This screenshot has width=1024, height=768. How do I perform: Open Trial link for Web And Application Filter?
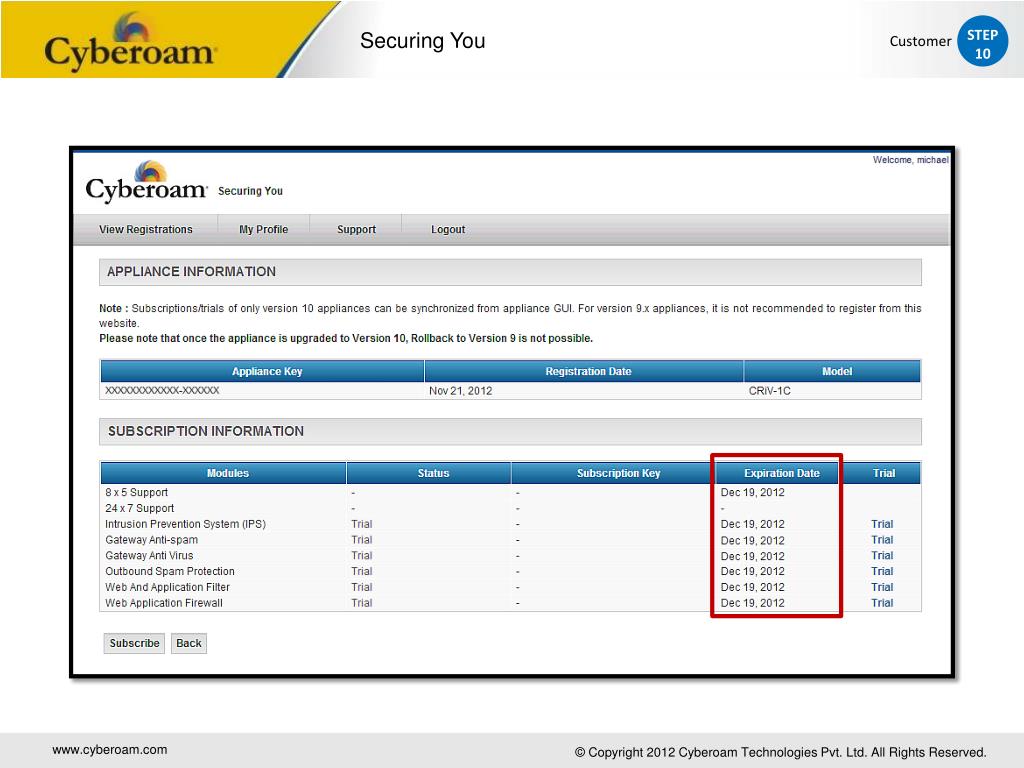click(882, 587)
